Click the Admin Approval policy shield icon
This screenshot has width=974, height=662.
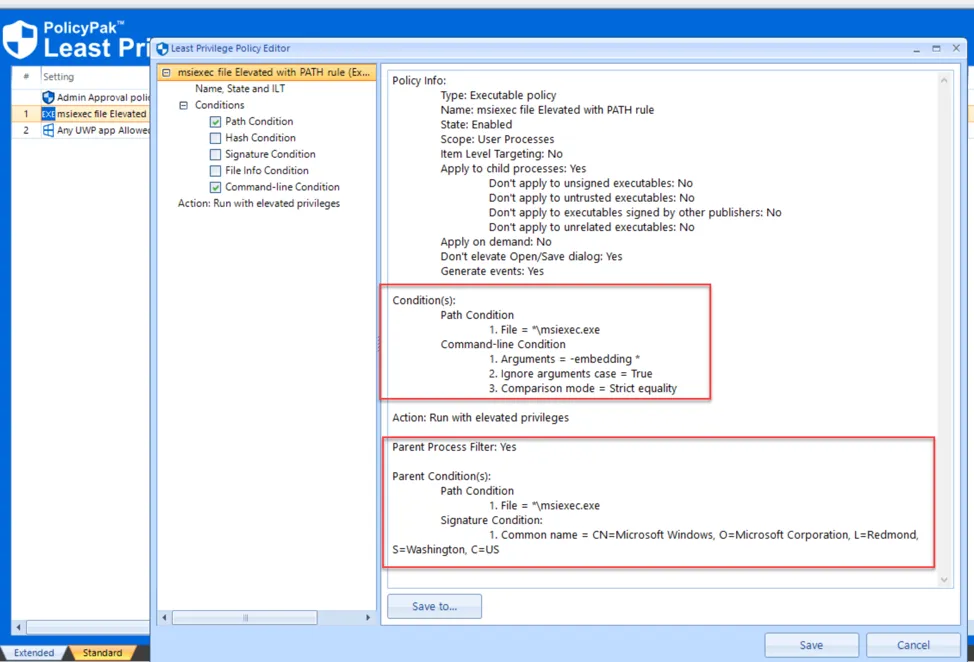48,97
